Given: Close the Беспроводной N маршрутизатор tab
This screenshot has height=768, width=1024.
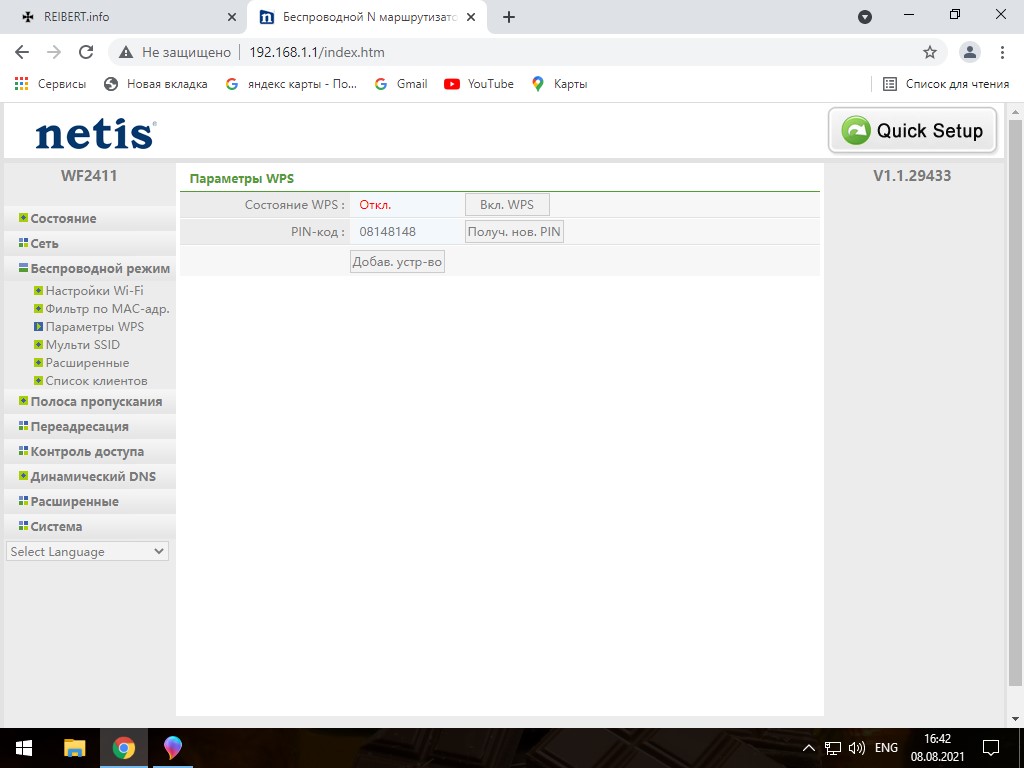Looking at the screenshot, I should point(471,18).
